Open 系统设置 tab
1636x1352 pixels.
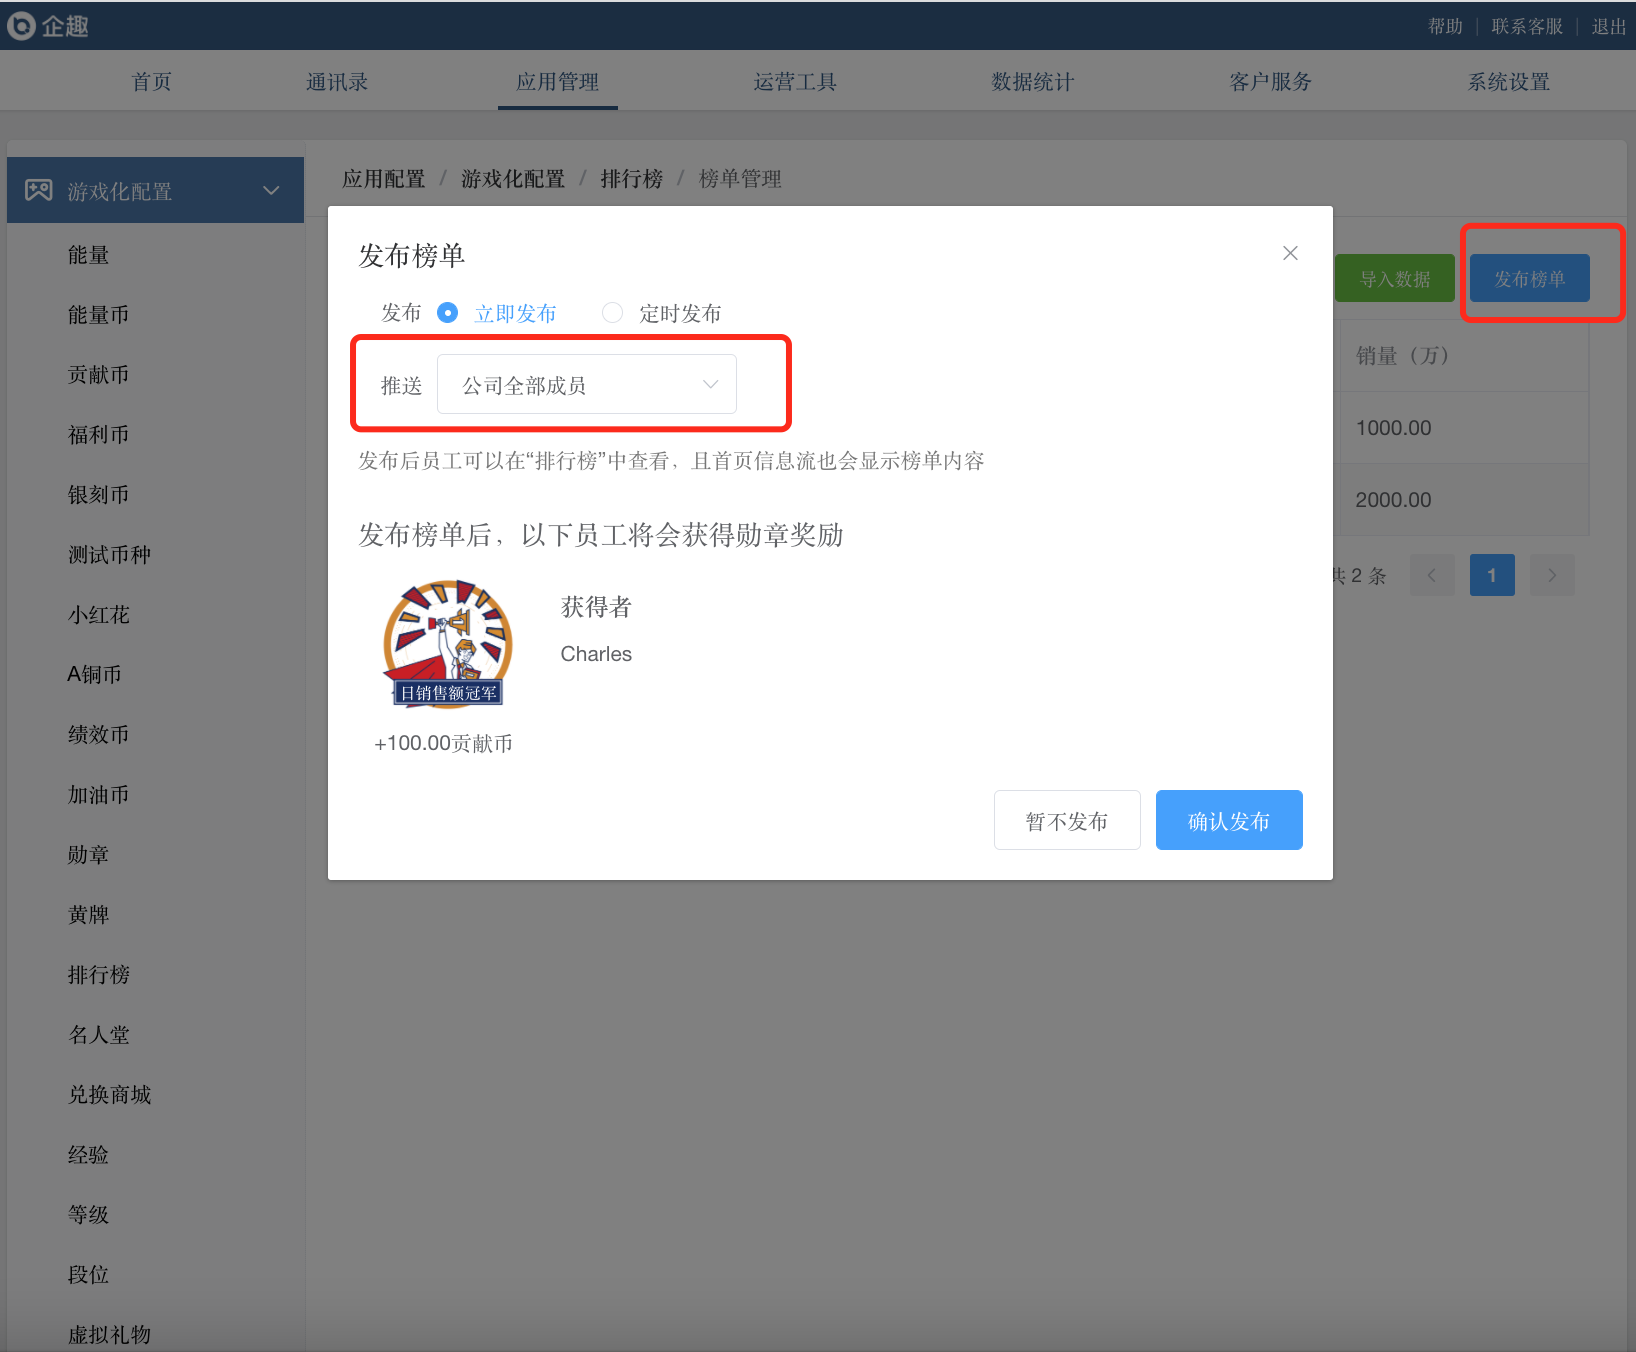[x=1509, y=82]
